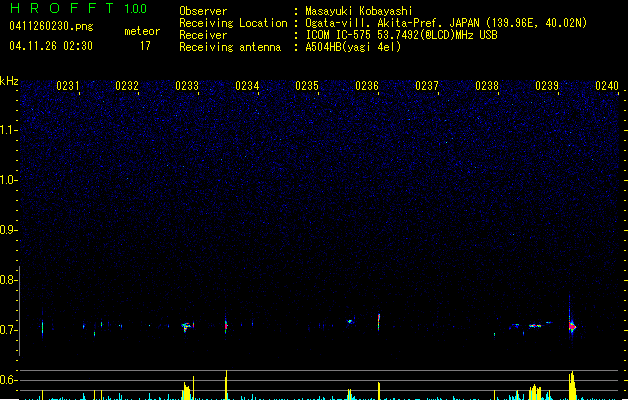Click the 0232 time marker
This screenshot has width=629, height=400.
(127, 86)
